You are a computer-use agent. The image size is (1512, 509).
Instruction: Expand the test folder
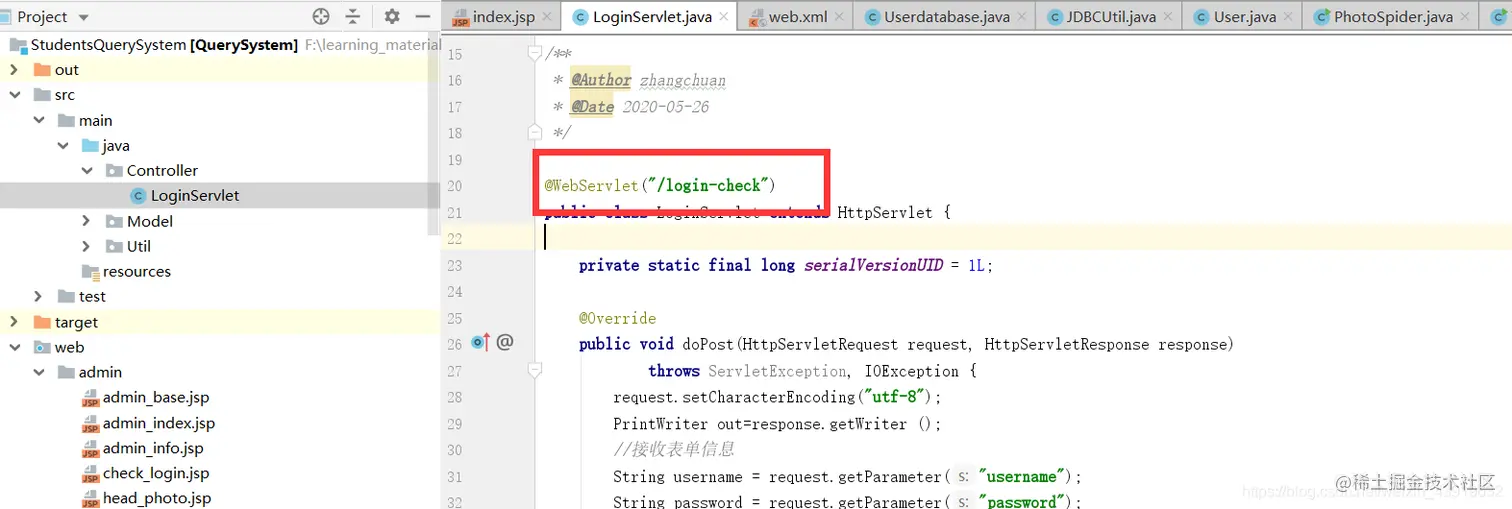[x=38, y=296]
